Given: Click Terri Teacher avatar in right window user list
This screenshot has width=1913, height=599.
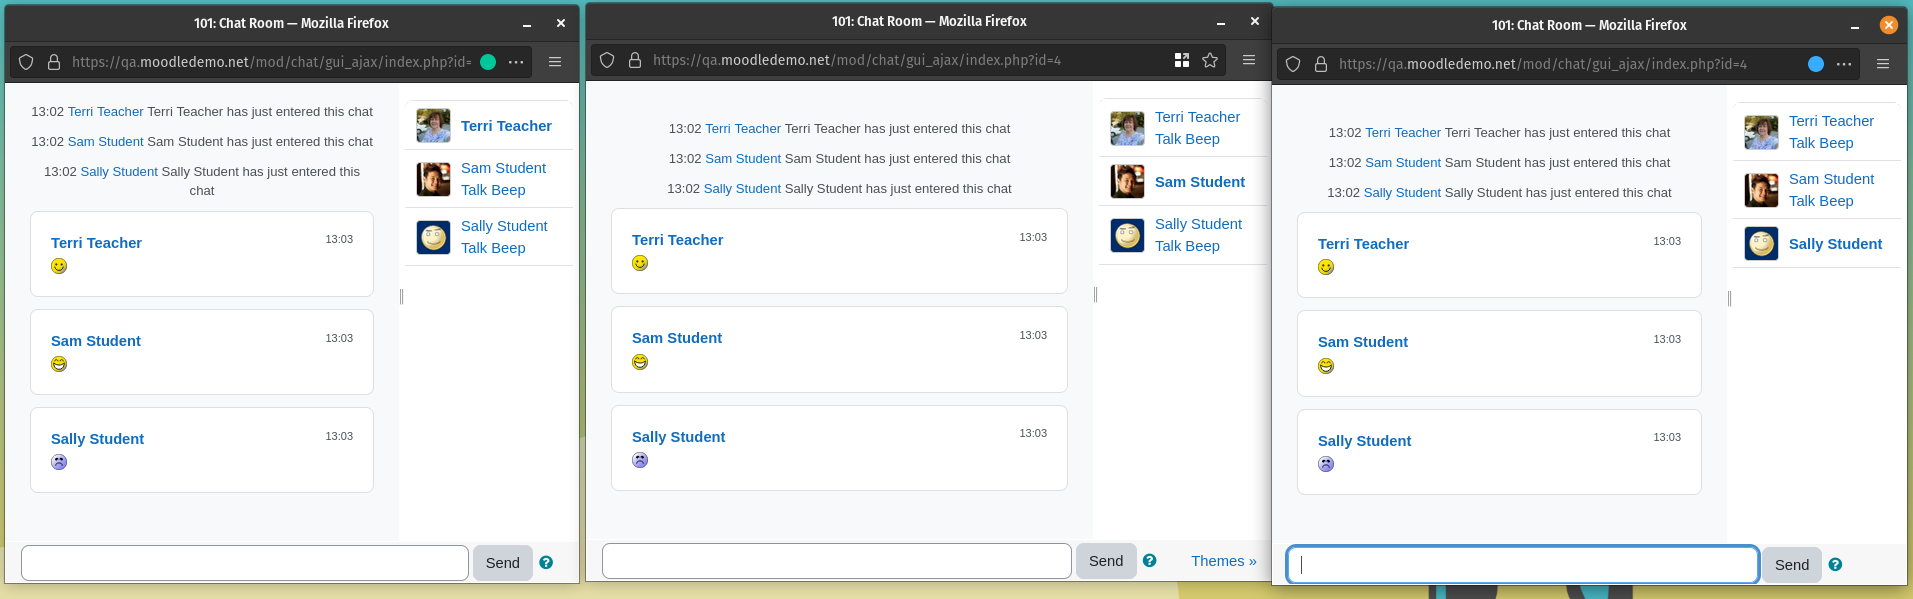Looking at the screenshot, I should [1761, 132].
